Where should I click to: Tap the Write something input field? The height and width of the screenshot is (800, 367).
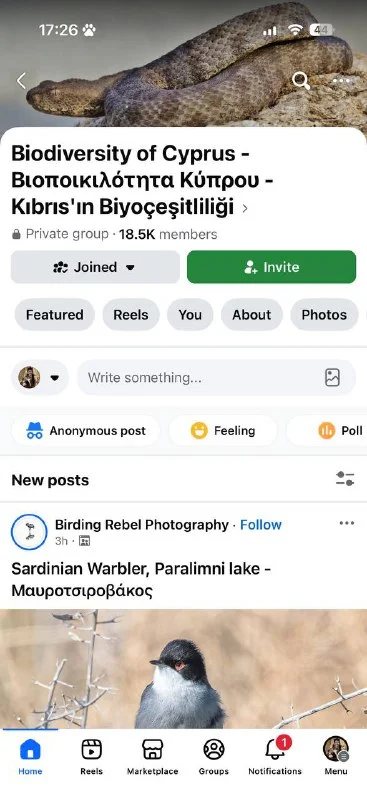216,378
